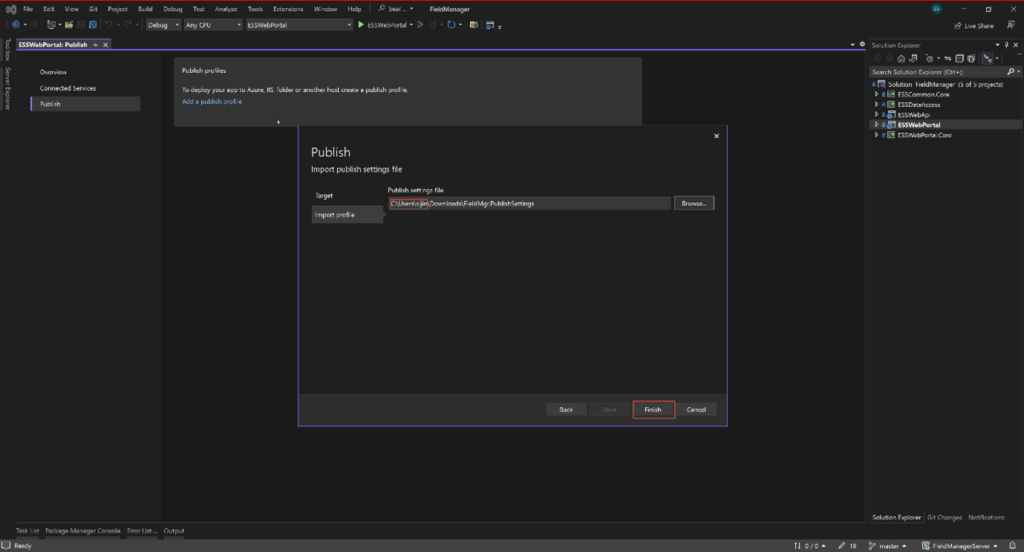Click the Finish button
Viewport: 1024px width, 552px height.
pos(653,410)
